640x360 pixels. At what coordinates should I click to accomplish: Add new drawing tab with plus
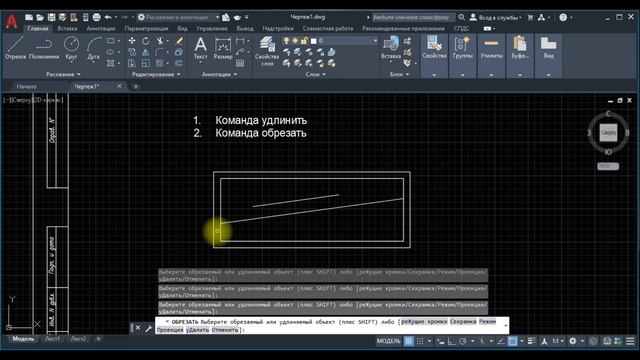[136, 87]
